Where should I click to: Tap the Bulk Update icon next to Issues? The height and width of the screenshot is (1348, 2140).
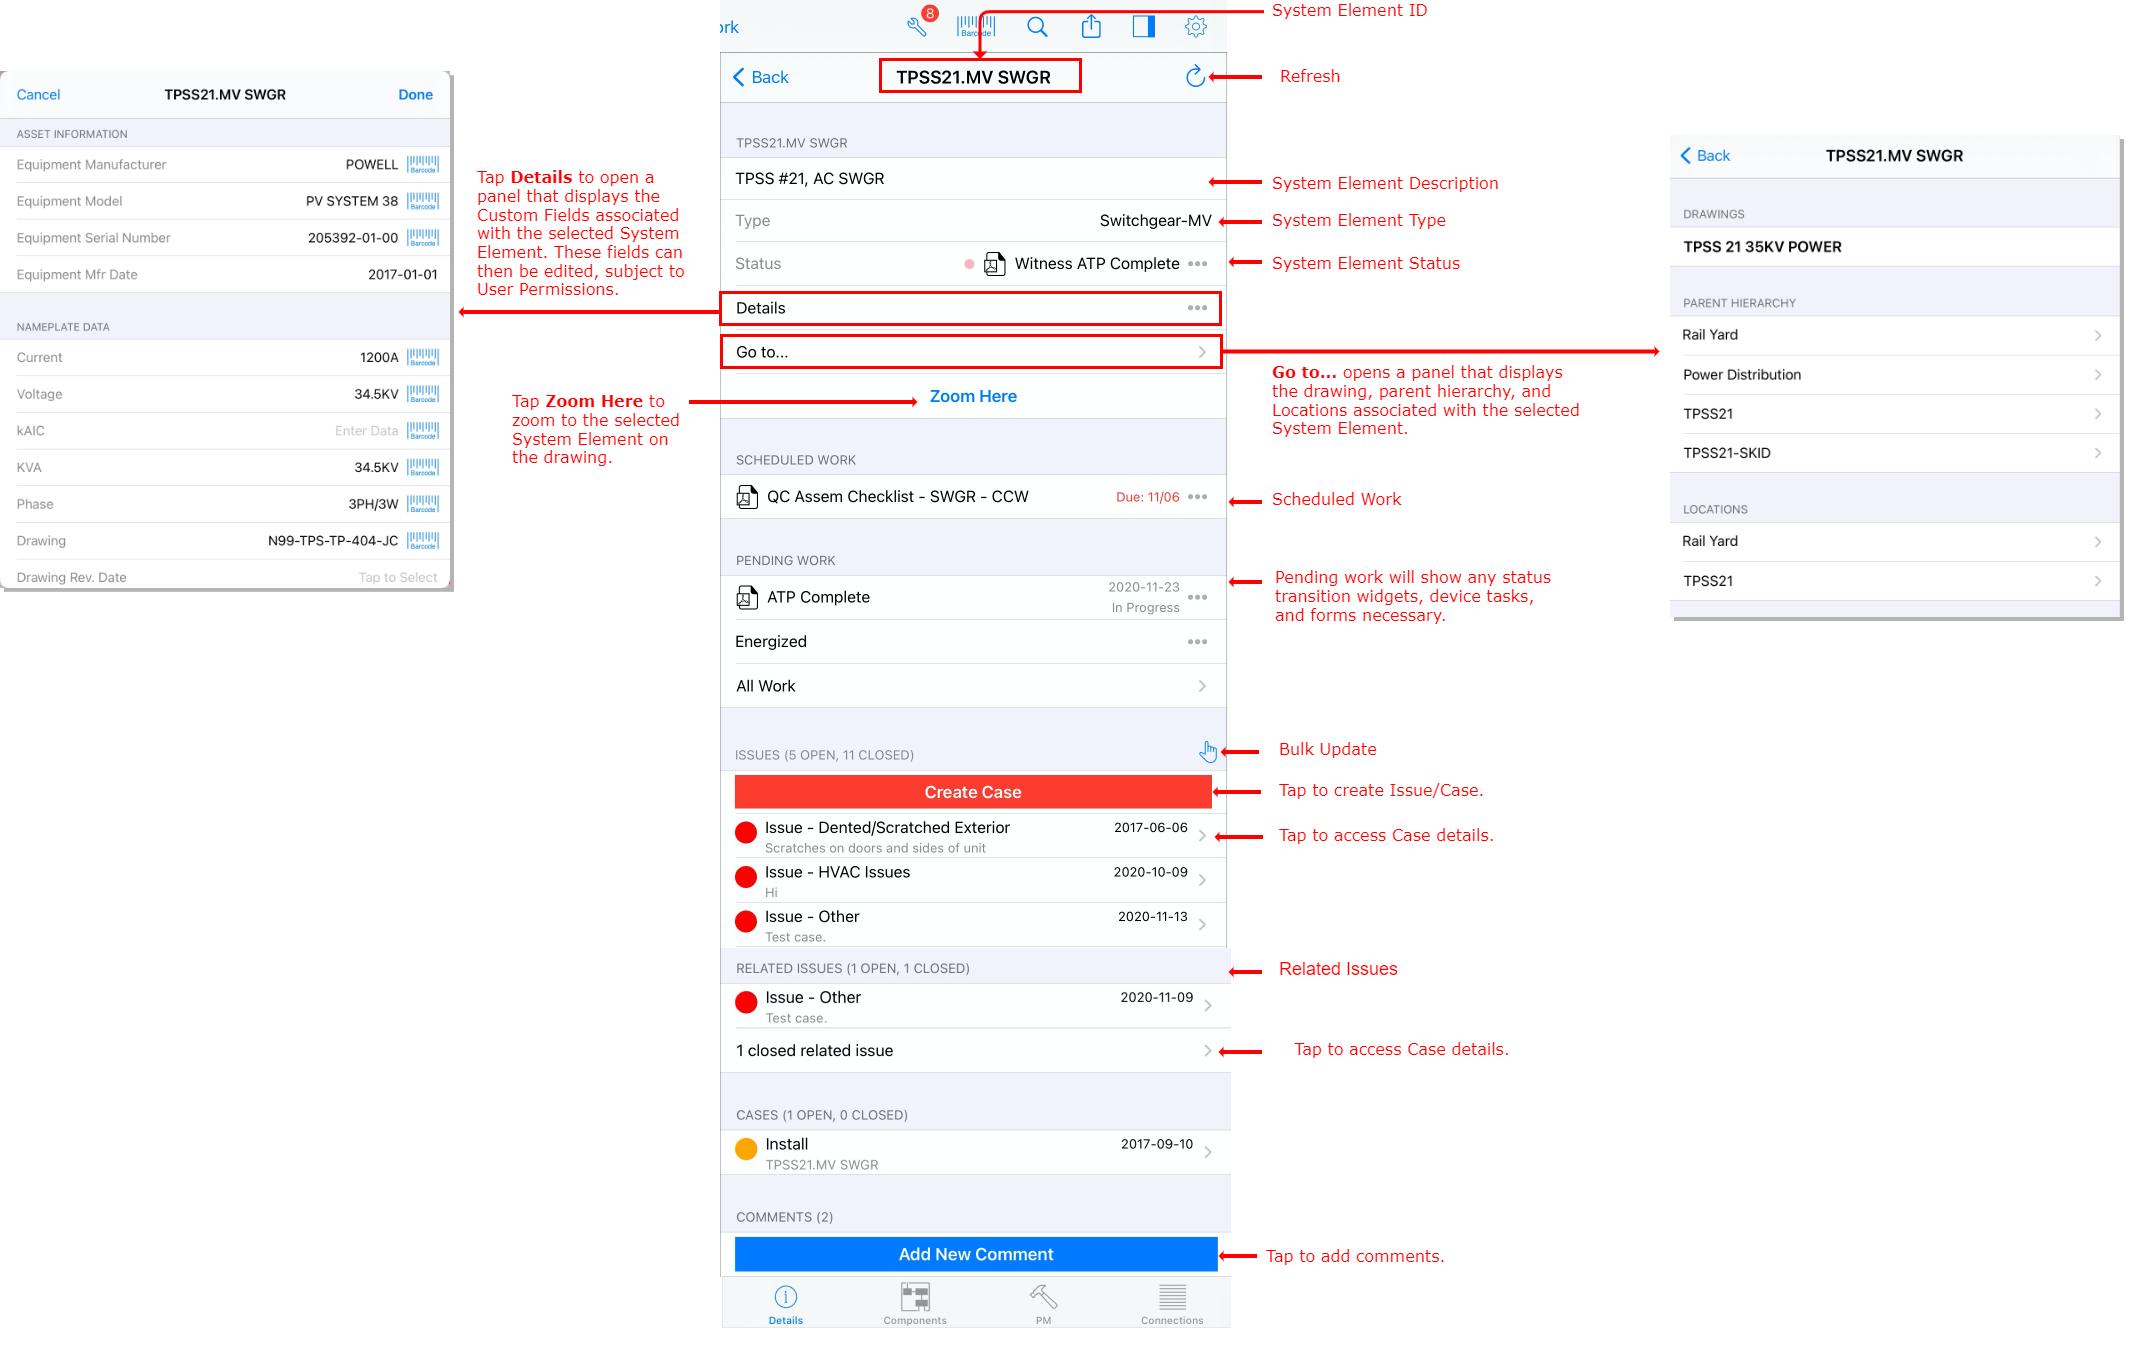[x=1208, y=750]
